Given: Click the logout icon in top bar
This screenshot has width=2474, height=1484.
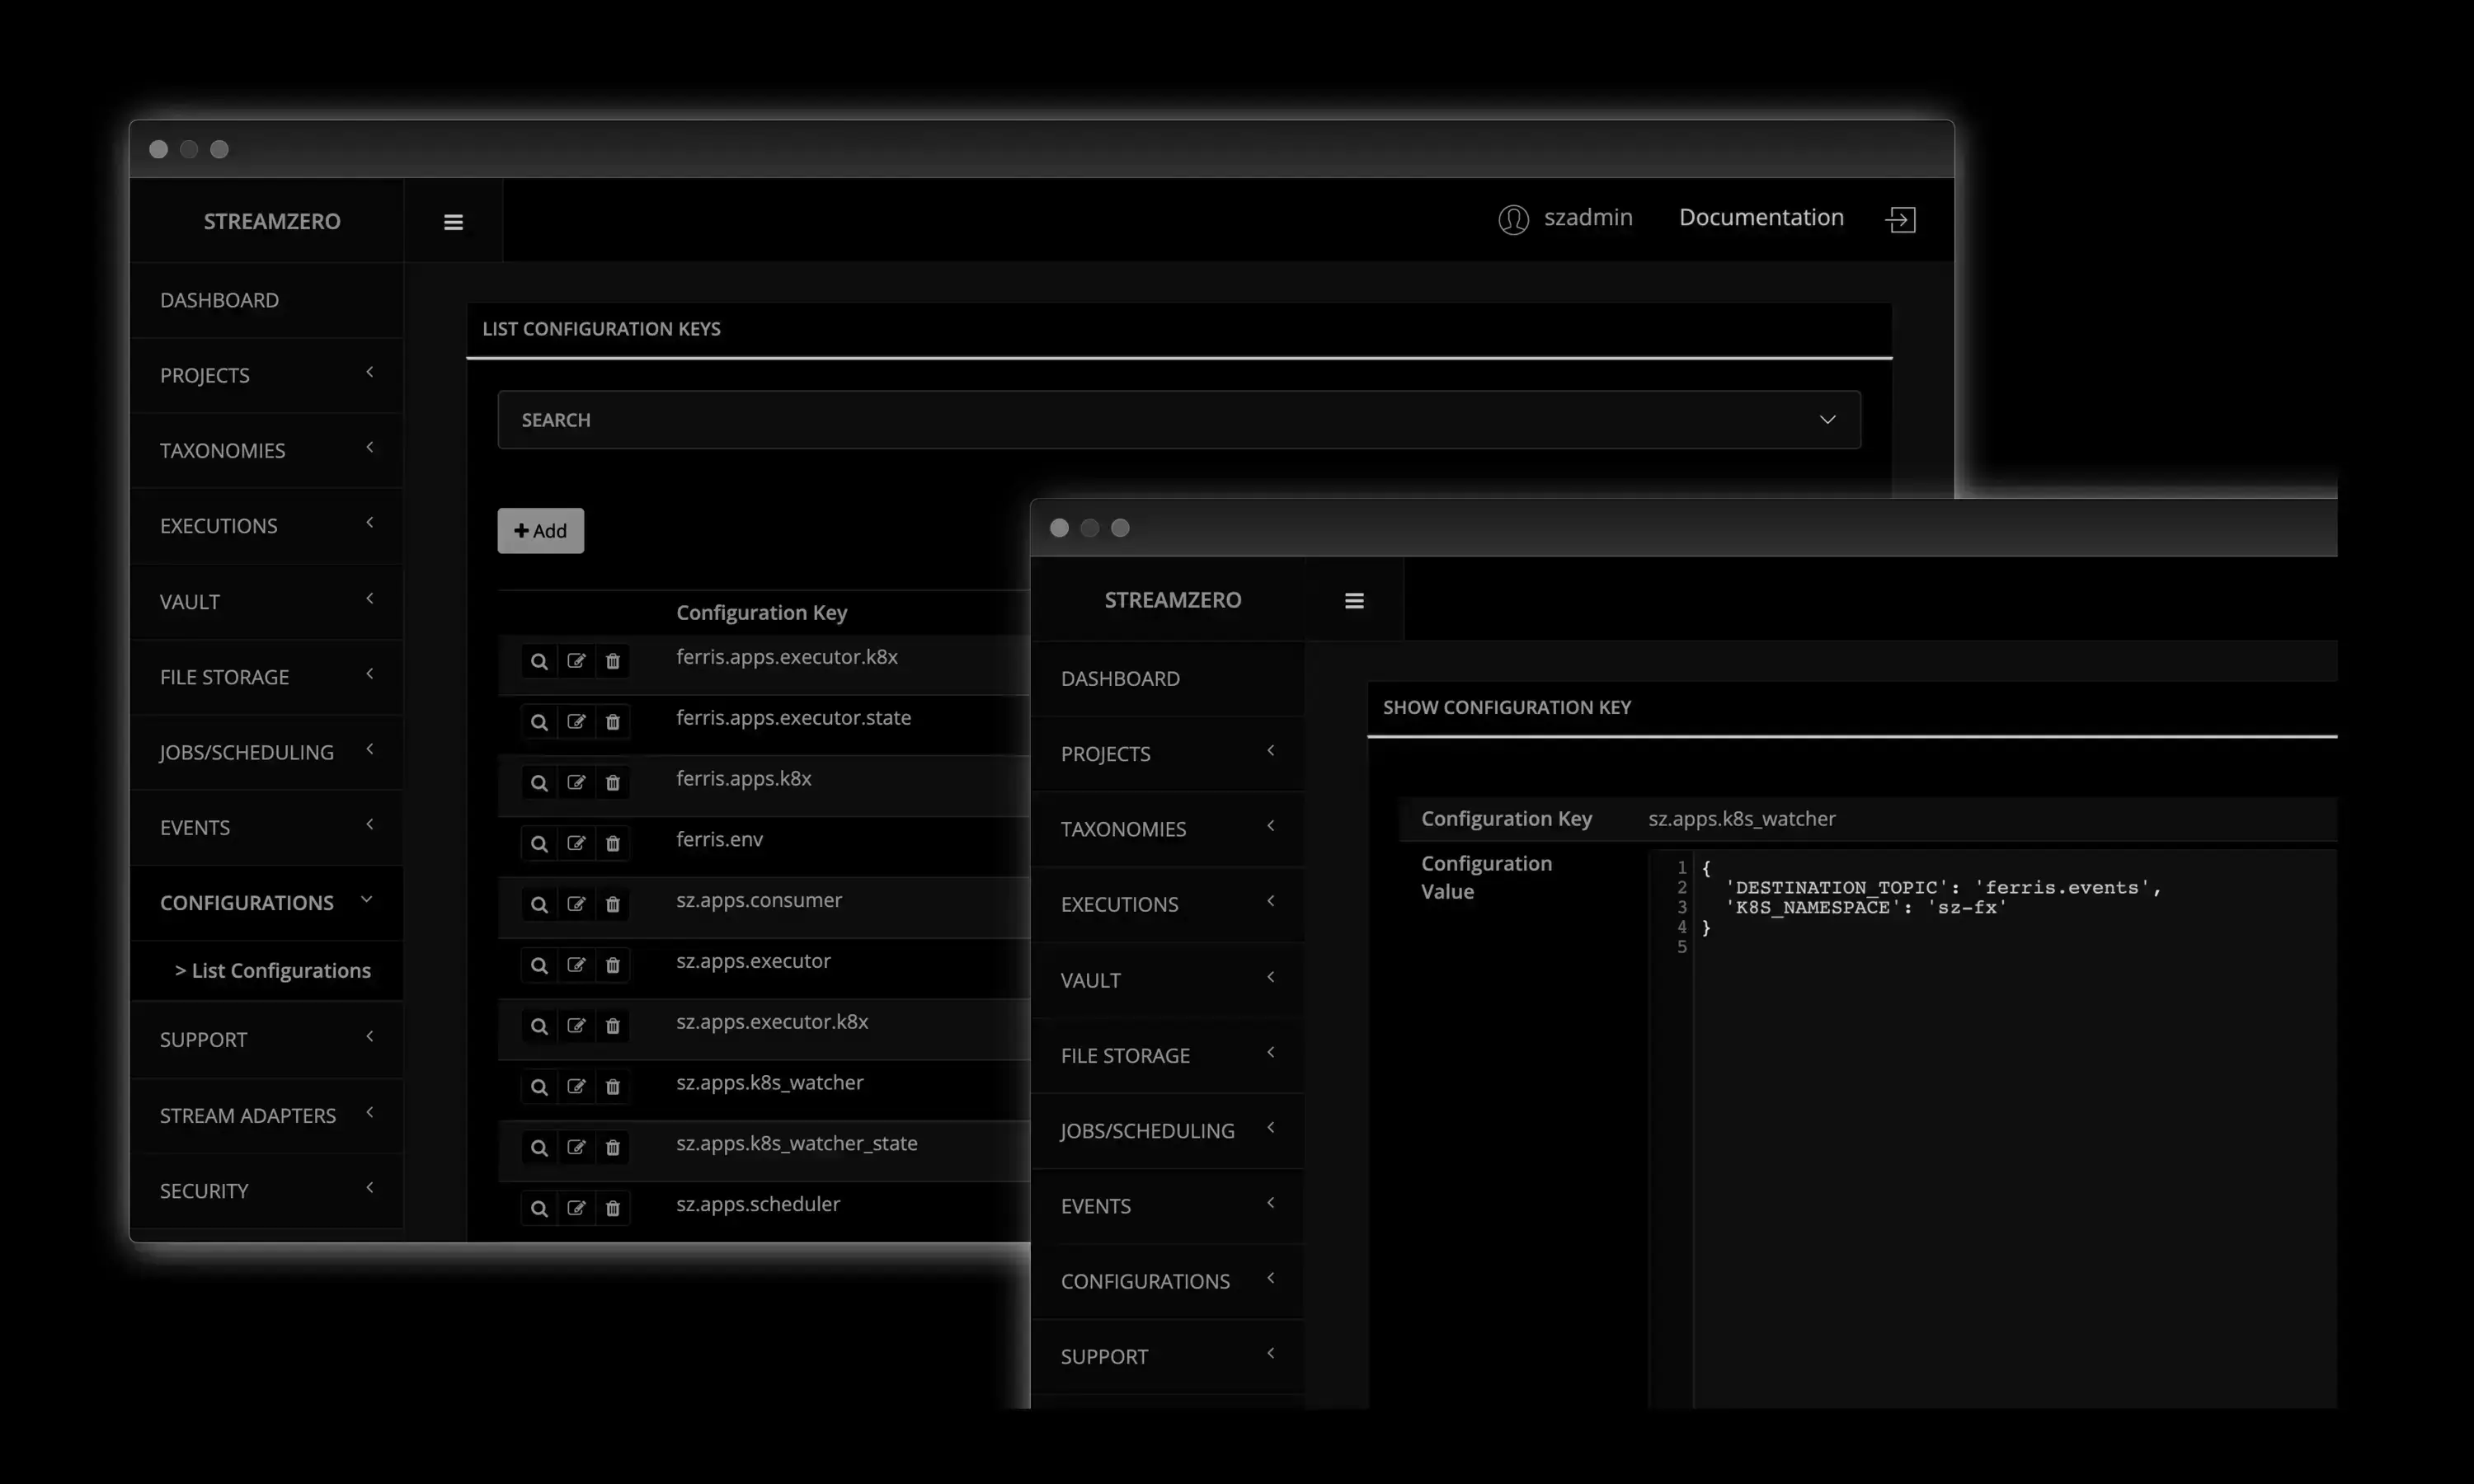Looking at the screenshot, I should pos(1900,219).
